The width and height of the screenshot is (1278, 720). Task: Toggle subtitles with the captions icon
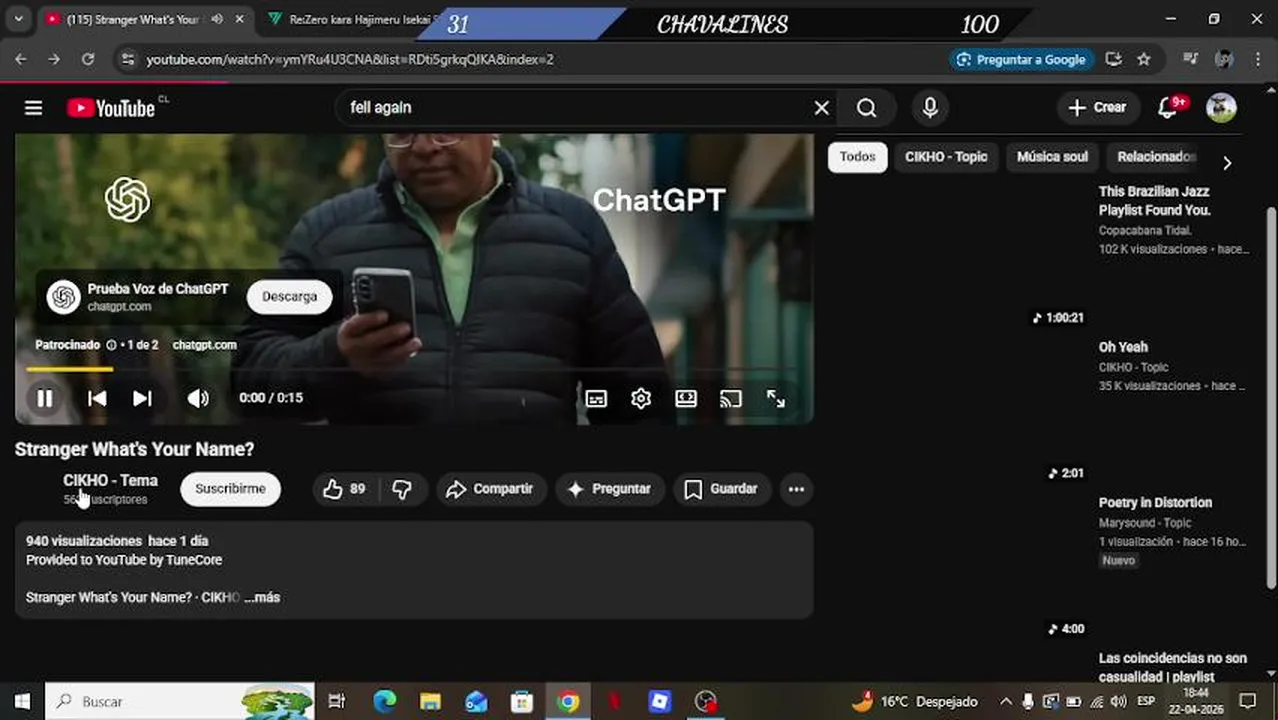(x=596, y=398)
